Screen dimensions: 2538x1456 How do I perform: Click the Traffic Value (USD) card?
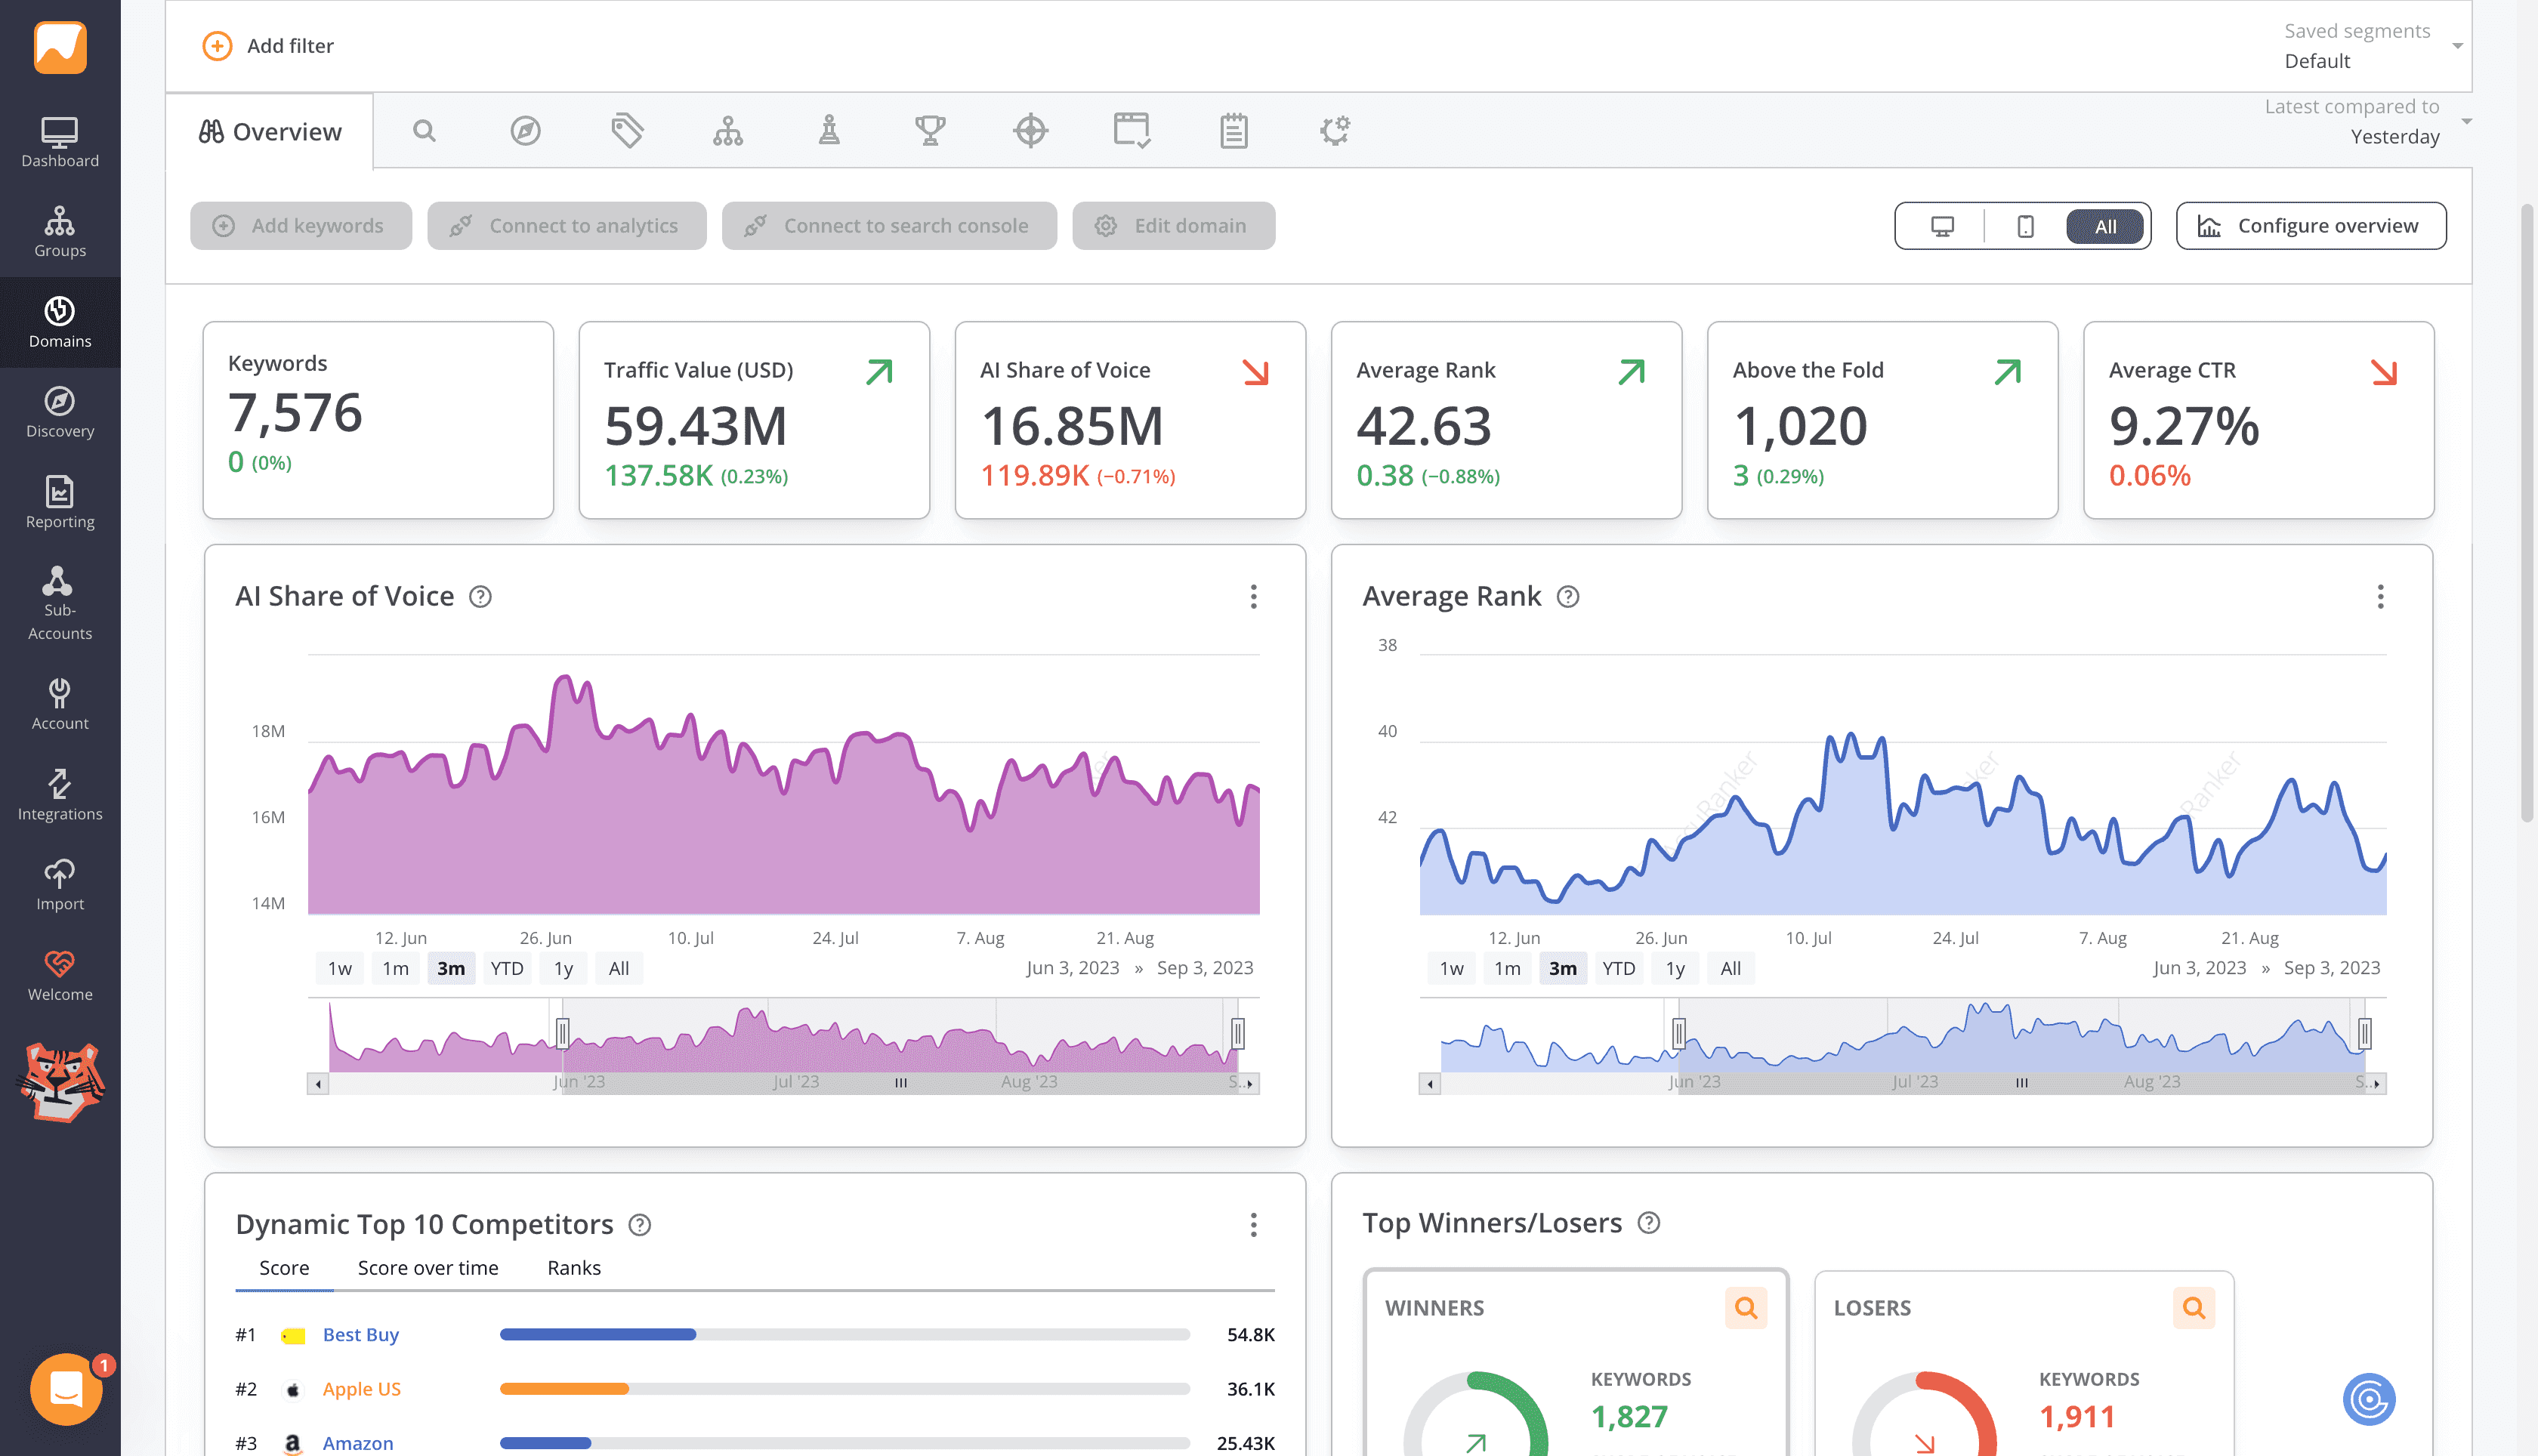click(x=754, y=420)
